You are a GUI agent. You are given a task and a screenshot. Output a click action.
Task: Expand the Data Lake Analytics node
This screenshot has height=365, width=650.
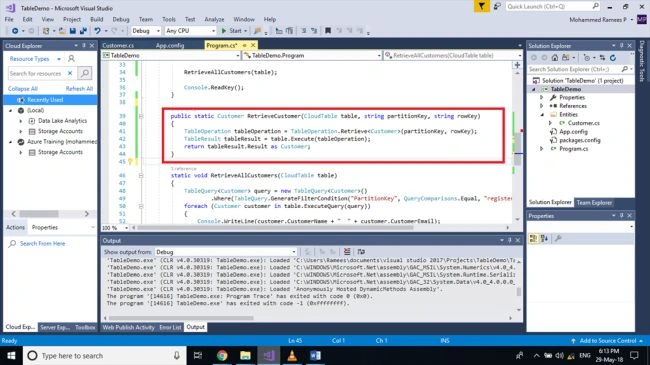click(x=21, y=121)
